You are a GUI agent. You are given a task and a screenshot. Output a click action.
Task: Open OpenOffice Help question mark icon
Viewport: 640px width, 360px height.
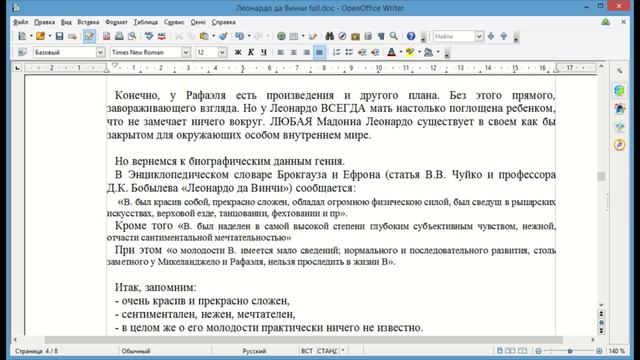(411, 36)
